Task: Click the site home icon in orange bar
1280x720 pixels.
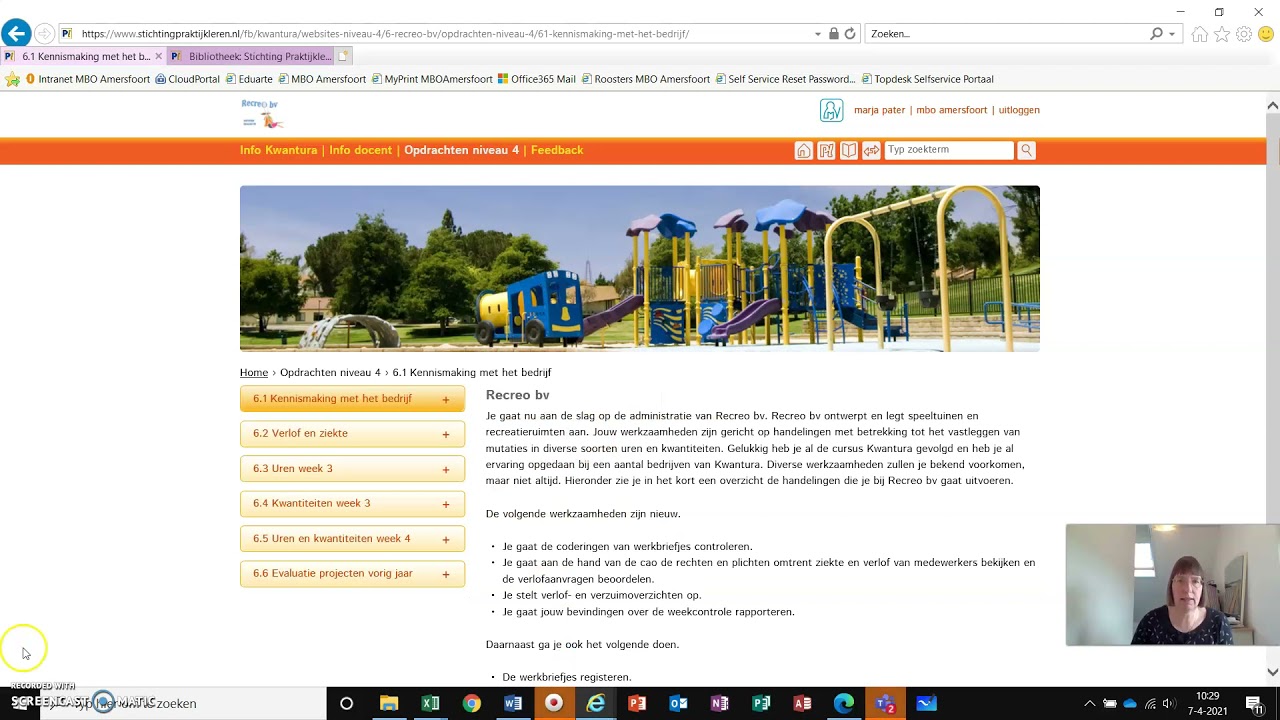Action: [x=803, y=150]
